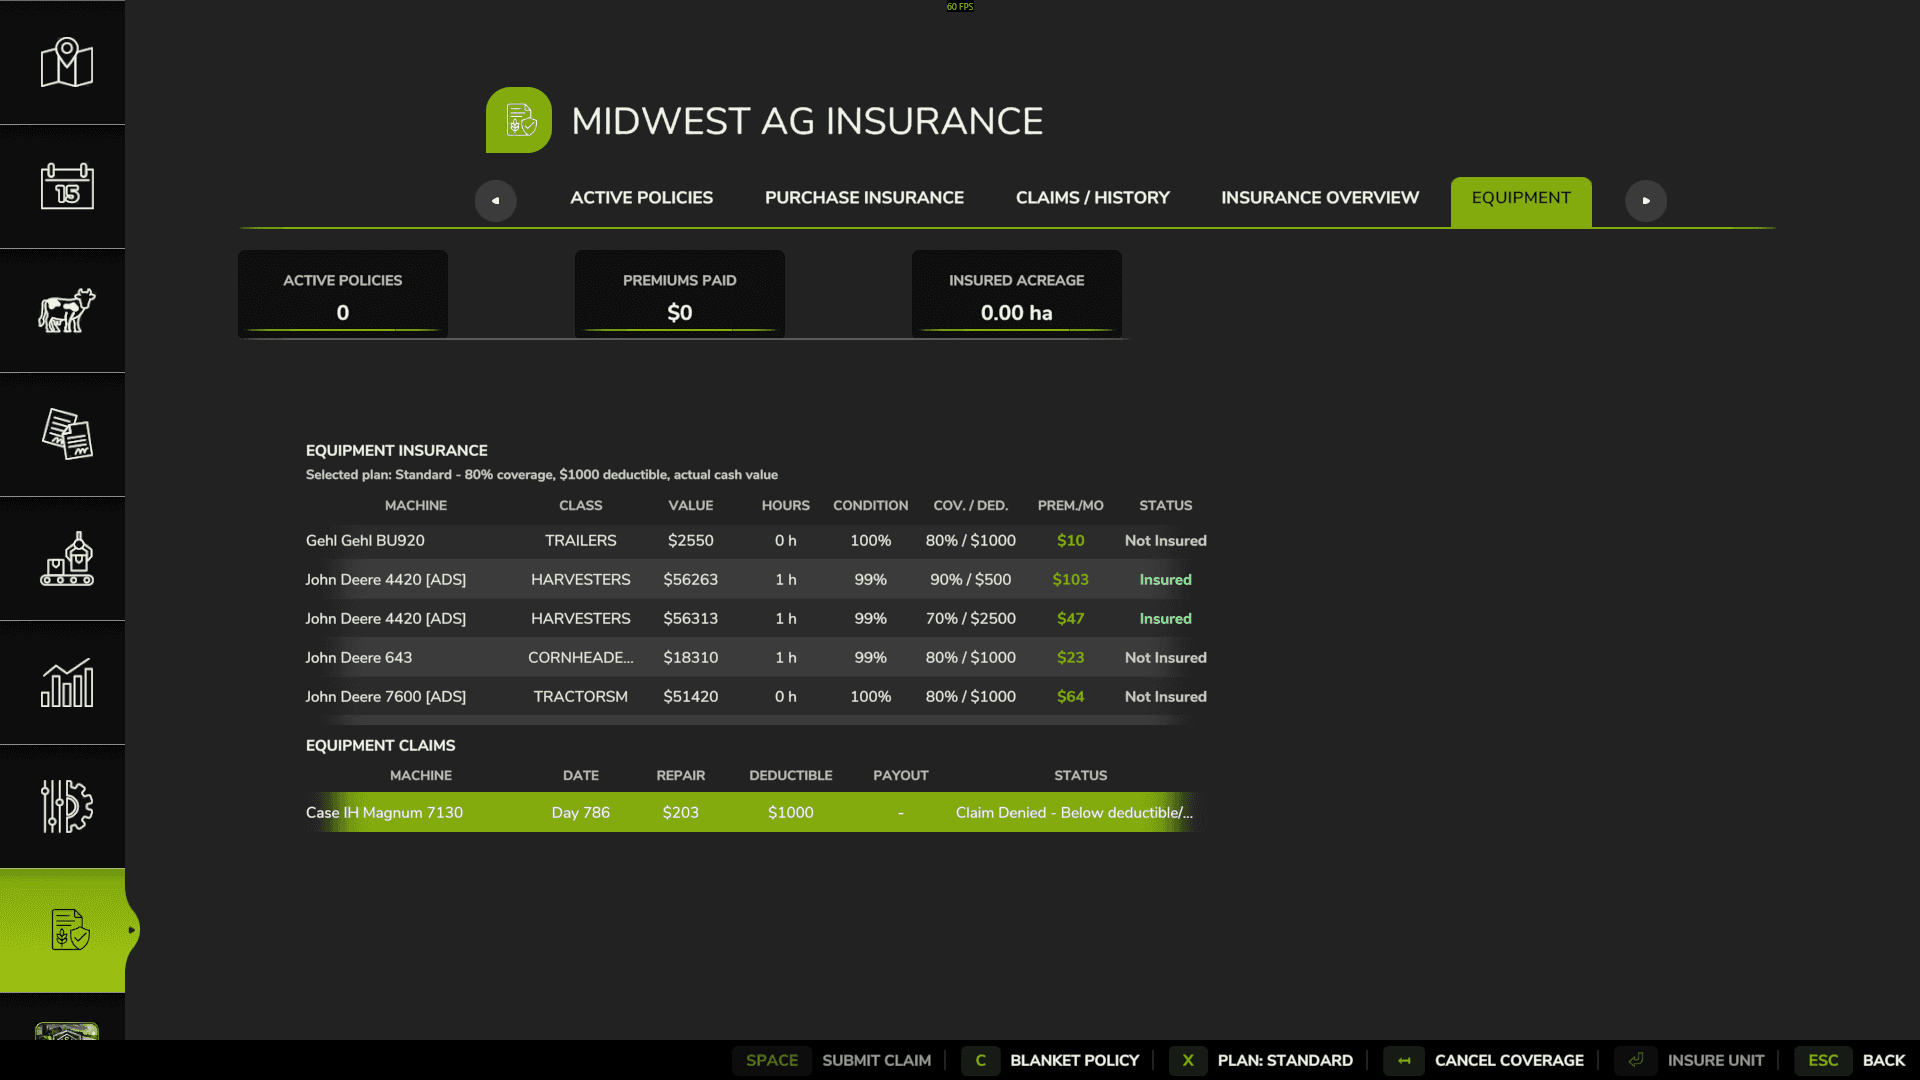Open the contracts documents icon
This screenshot has height=1080, width=1920.
(x=66, y=434)
